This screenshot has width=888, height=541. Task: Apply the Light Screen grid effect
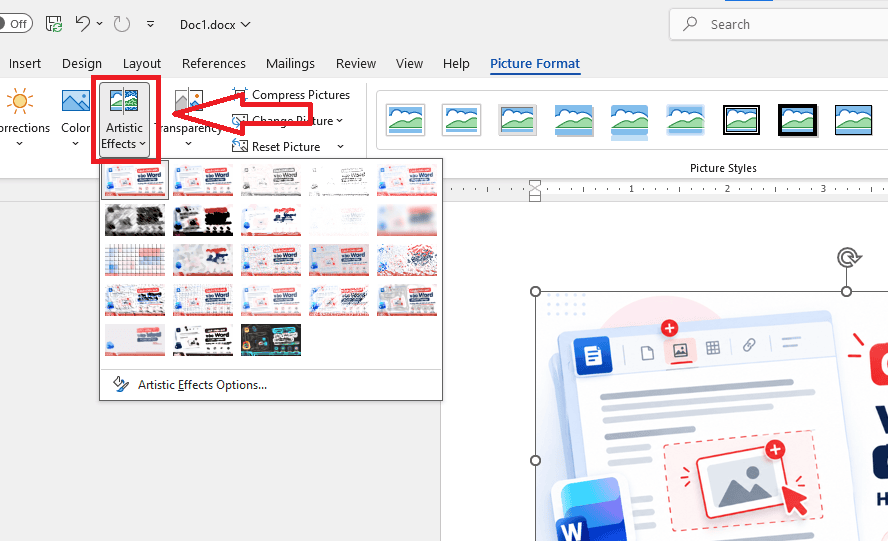click(x=135, y=260)
